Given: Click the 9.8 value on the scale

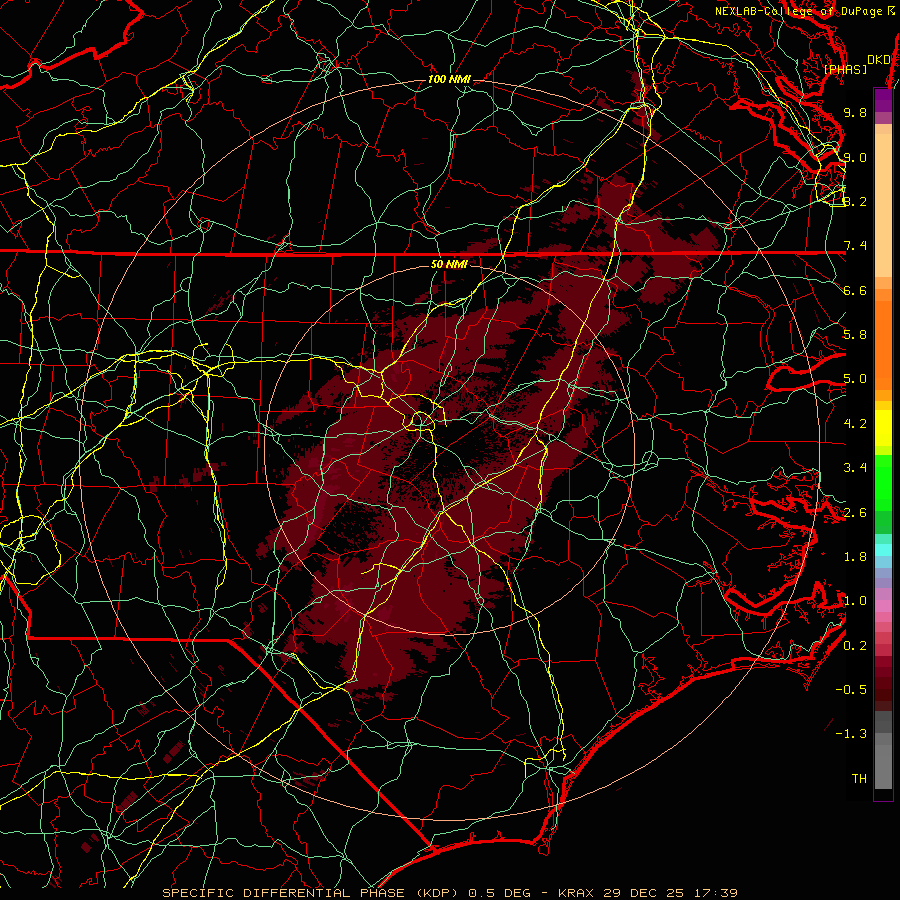Looking at the screenshot, I should pyautogui.click(x=855, y=112).
